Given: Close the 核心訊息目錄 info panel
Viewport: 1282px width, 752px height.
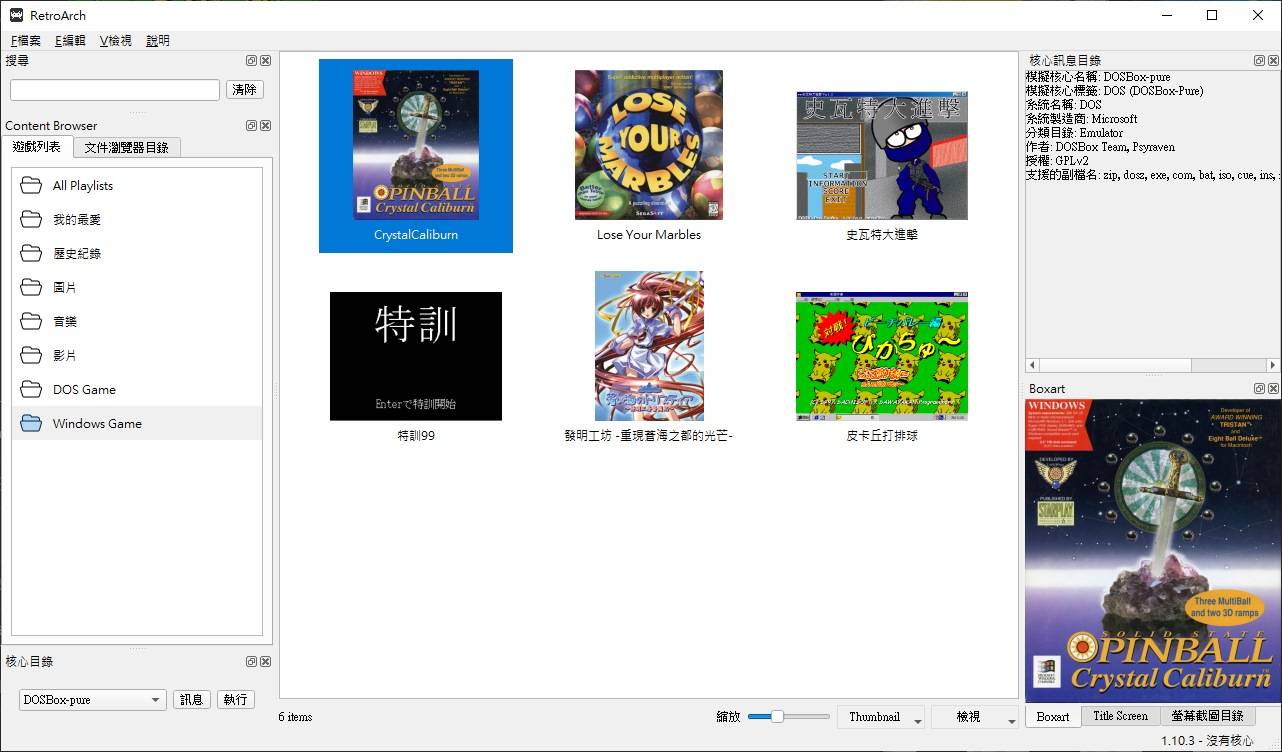Looking at the screenshot, I should [1273, 61].
